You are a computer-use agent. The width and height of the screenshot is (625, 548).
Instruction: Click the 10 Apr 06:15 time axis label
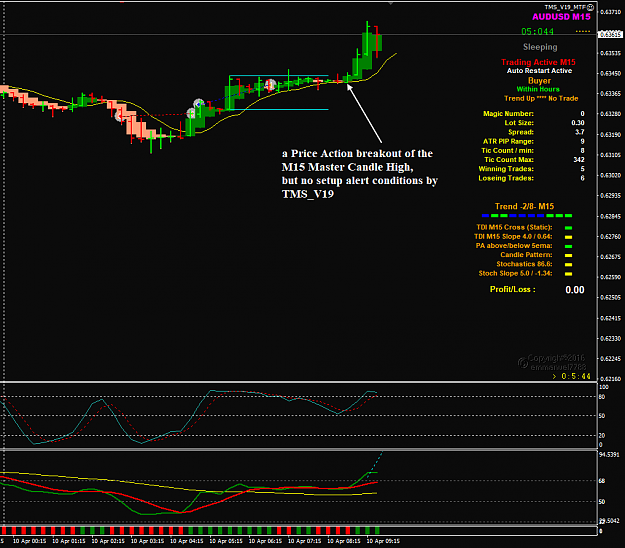265,541
